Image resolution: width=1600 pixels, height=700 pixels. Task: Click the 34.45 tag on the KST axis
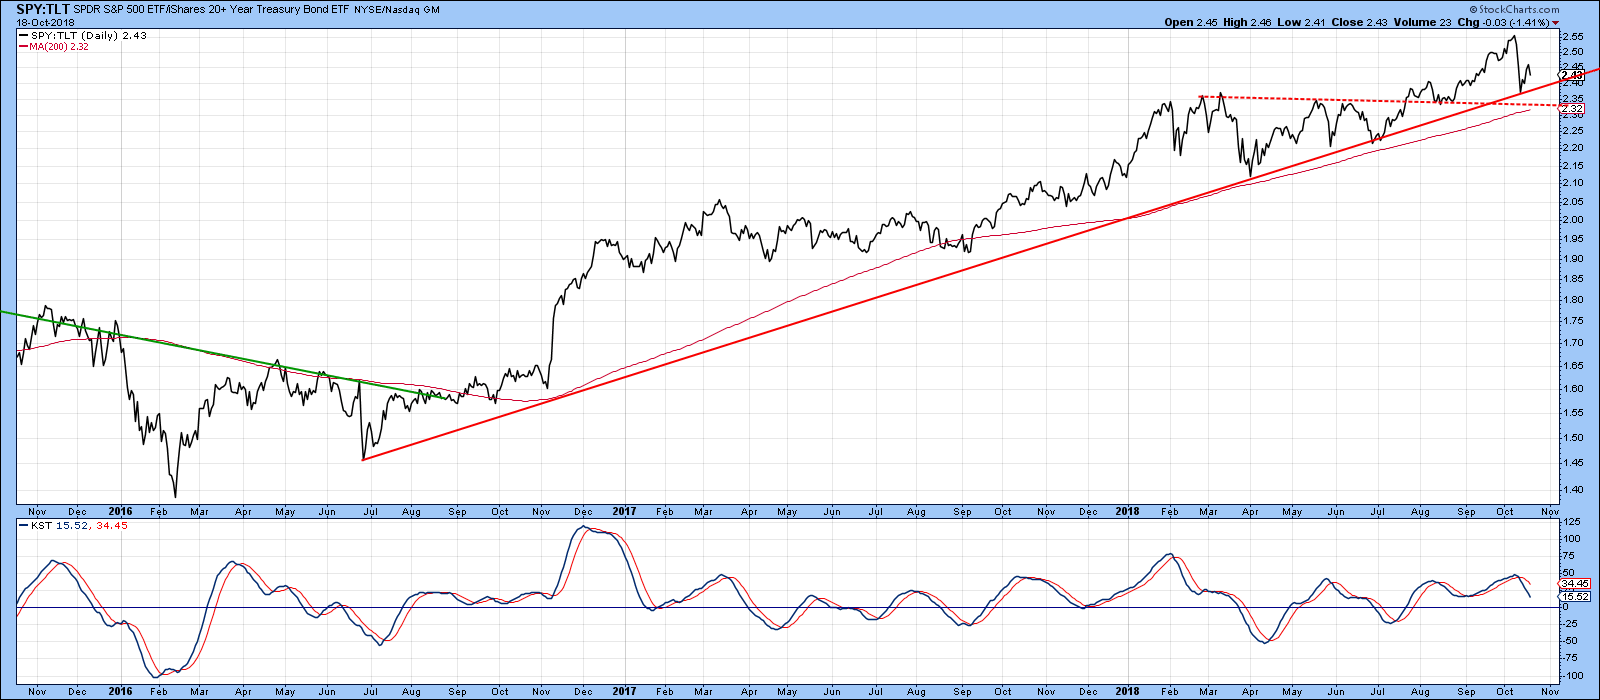pyautogui.click(x=1573, y=584)
